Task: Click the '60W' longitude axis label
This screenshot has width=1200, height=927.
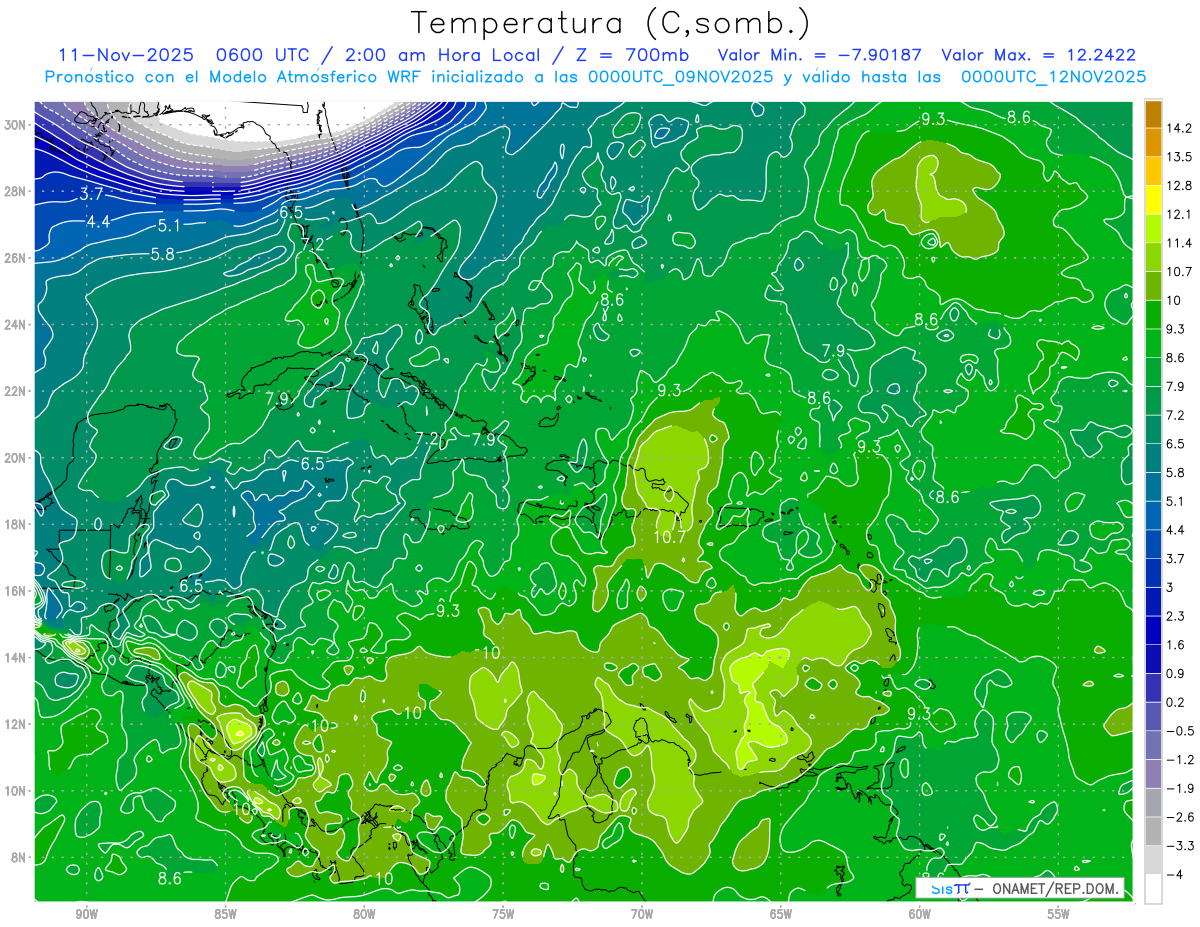Action: point(919,914)
